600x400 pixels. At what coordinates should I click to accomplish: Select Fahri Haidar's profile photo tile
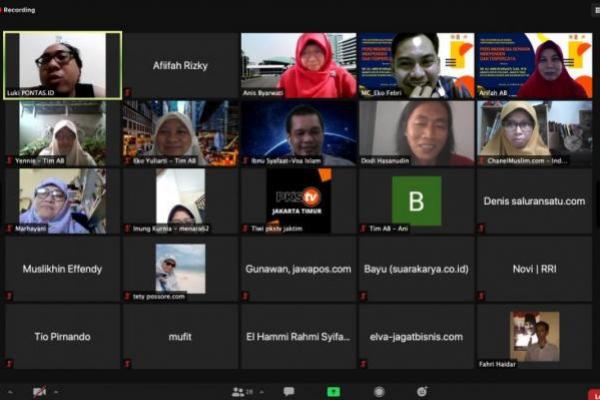[x=535, y=336]
